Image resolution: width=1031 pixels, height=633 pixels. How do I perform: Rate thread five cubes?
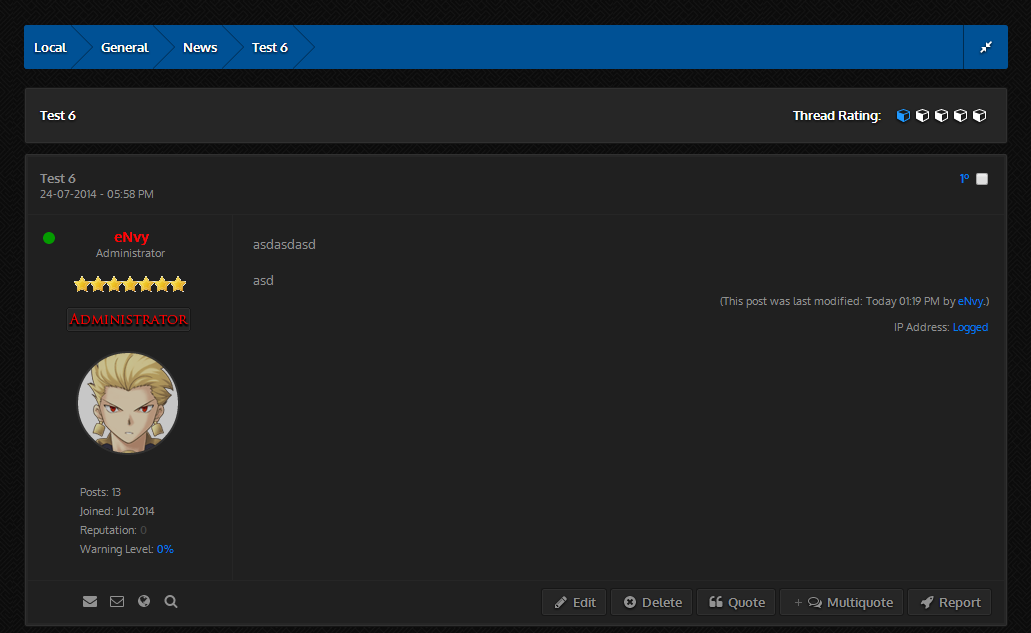point(979,116)
